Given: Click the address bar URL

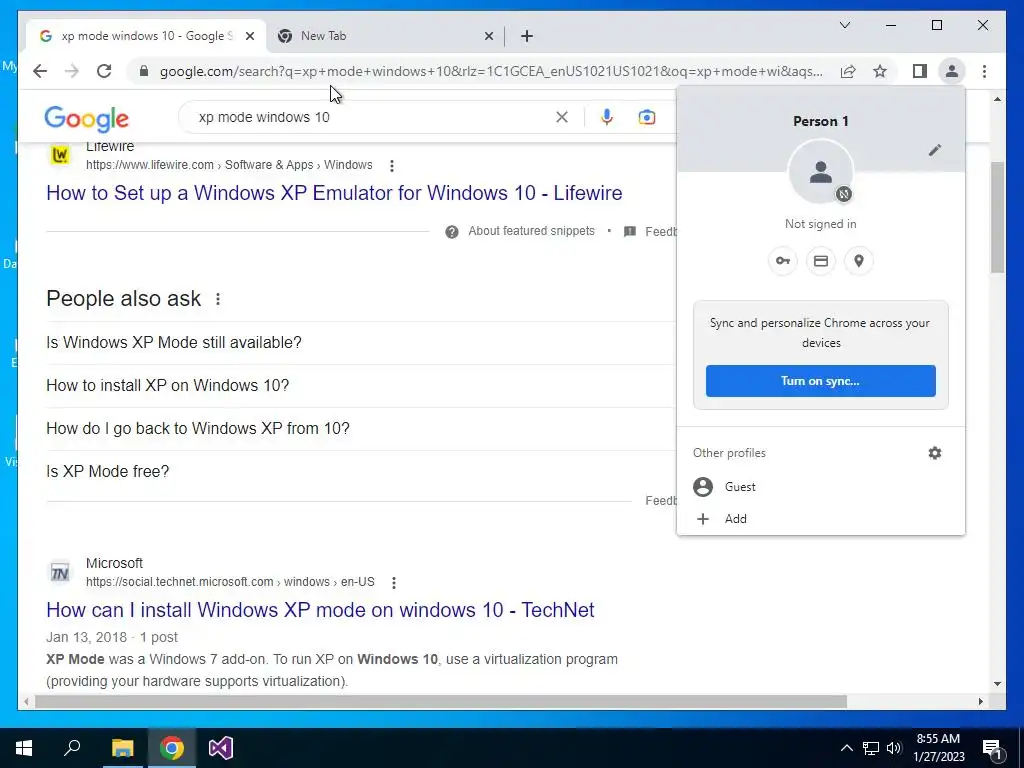Looking at the screenshot, I should pos(491,71).
